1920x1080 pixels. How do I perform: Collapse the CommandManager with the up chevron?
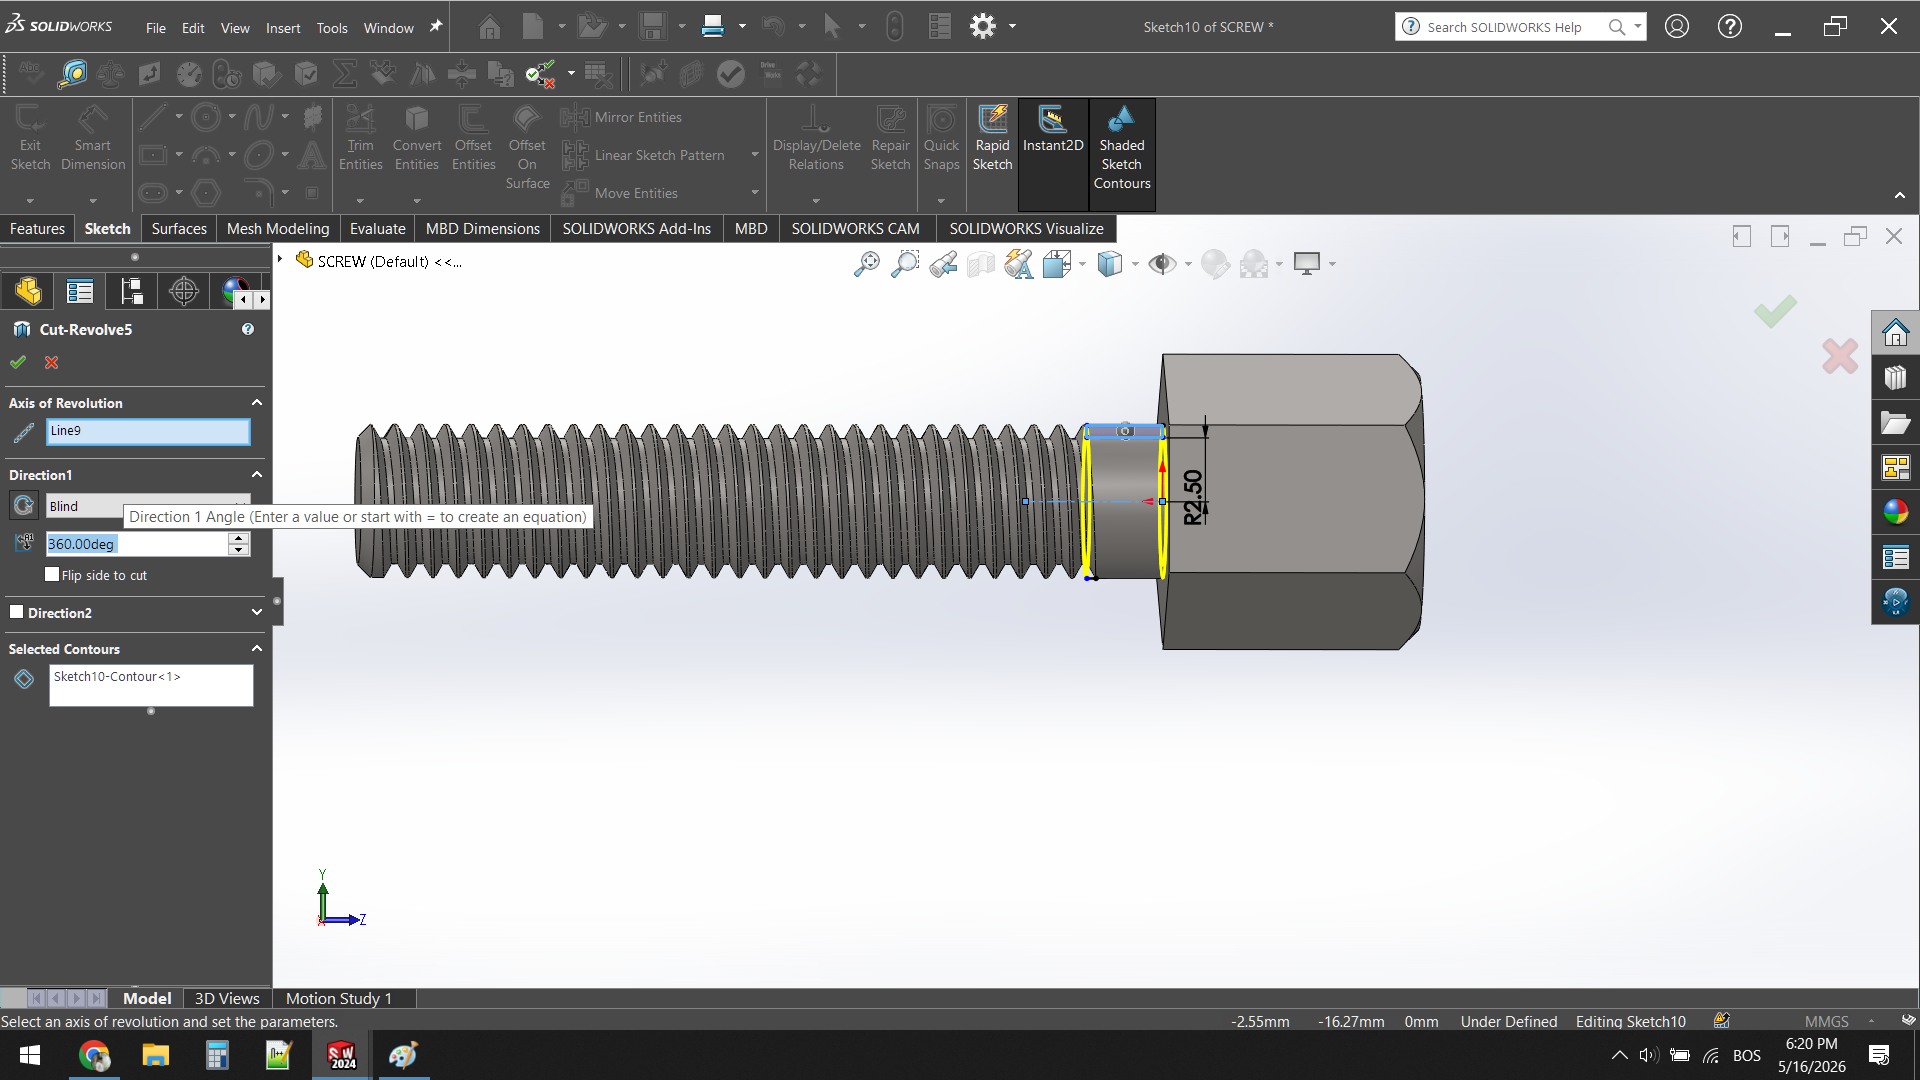[x=1900, y=196]
